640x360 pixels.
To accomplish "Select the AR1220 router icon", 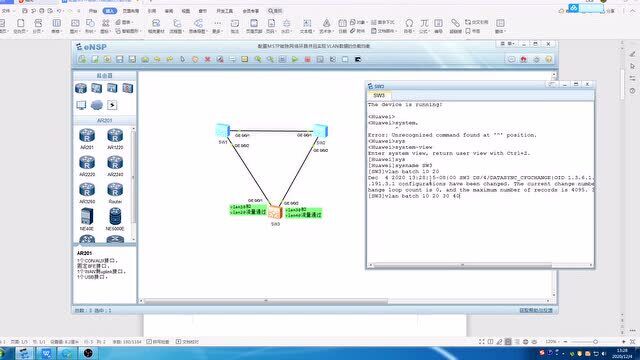I will 115,138.
